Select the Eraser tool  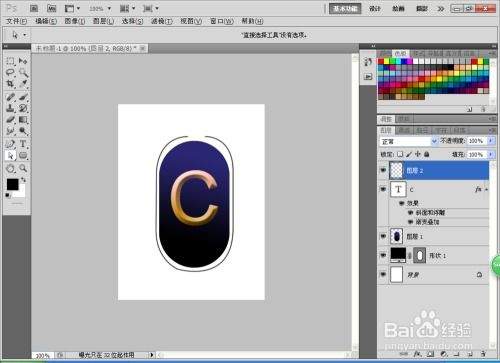click(x=10, y=119)
